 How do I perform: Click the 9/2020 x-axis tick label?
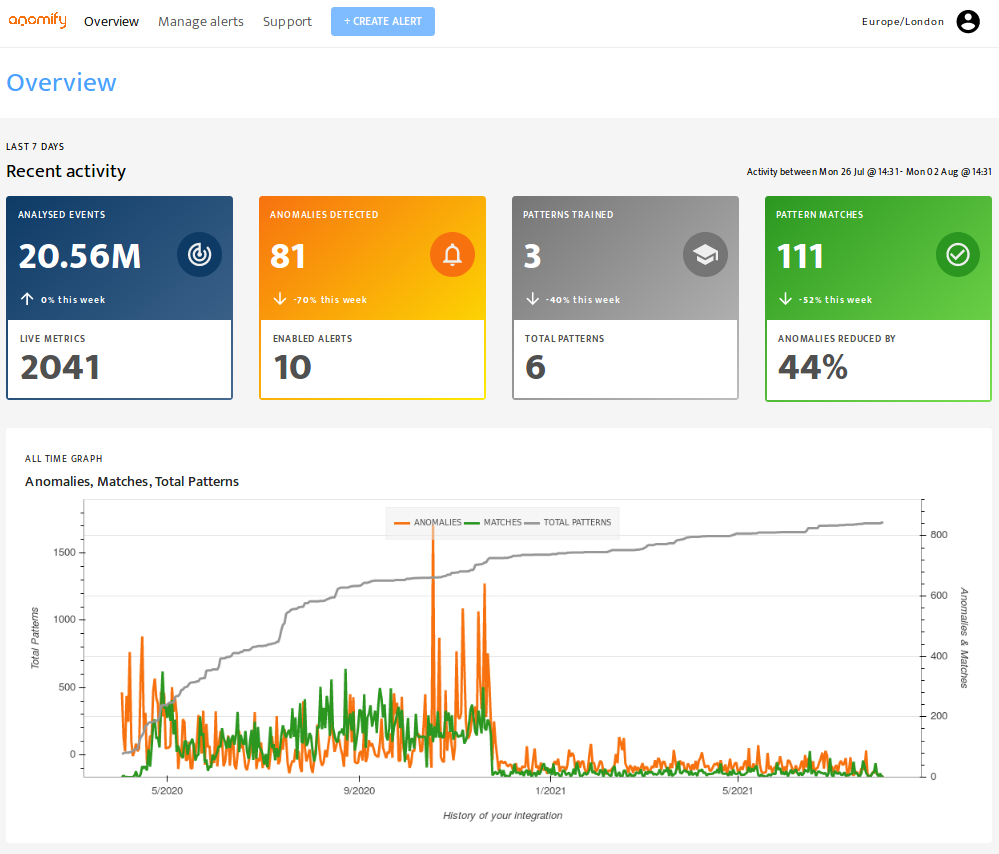point(359,791)
